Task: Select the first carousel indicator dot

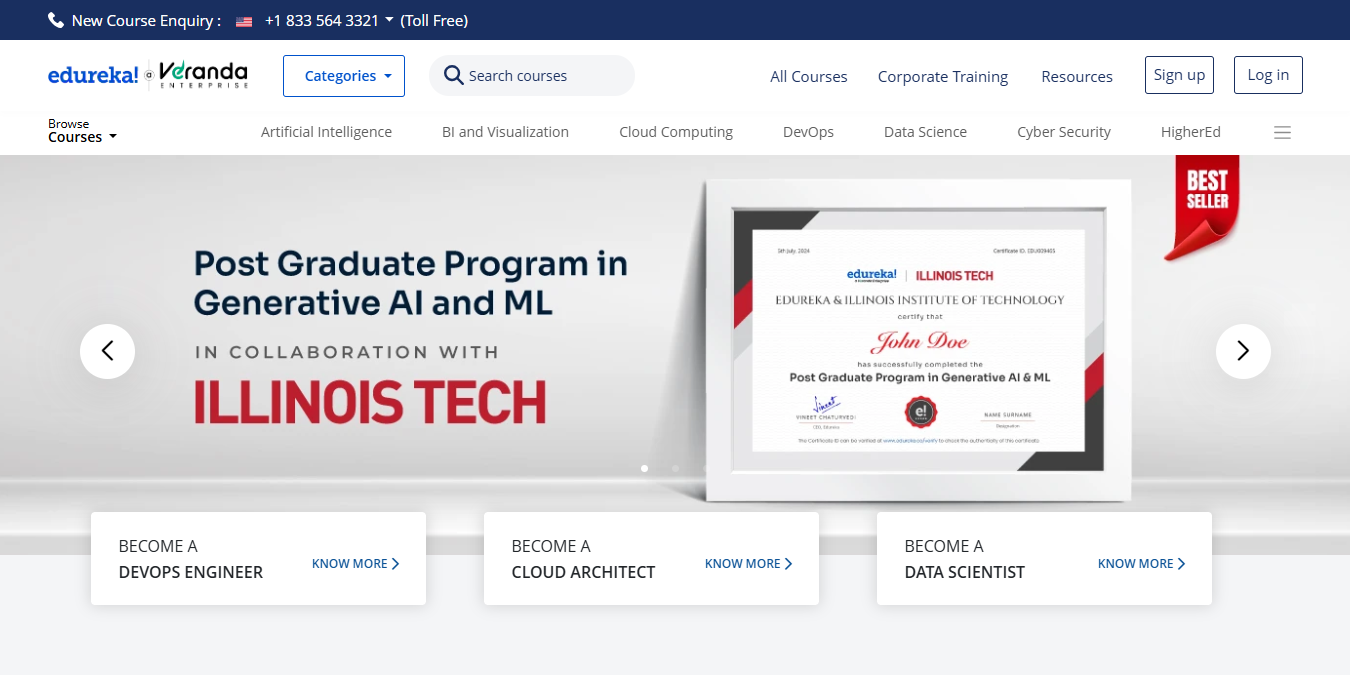Action: tap(644, 468)
